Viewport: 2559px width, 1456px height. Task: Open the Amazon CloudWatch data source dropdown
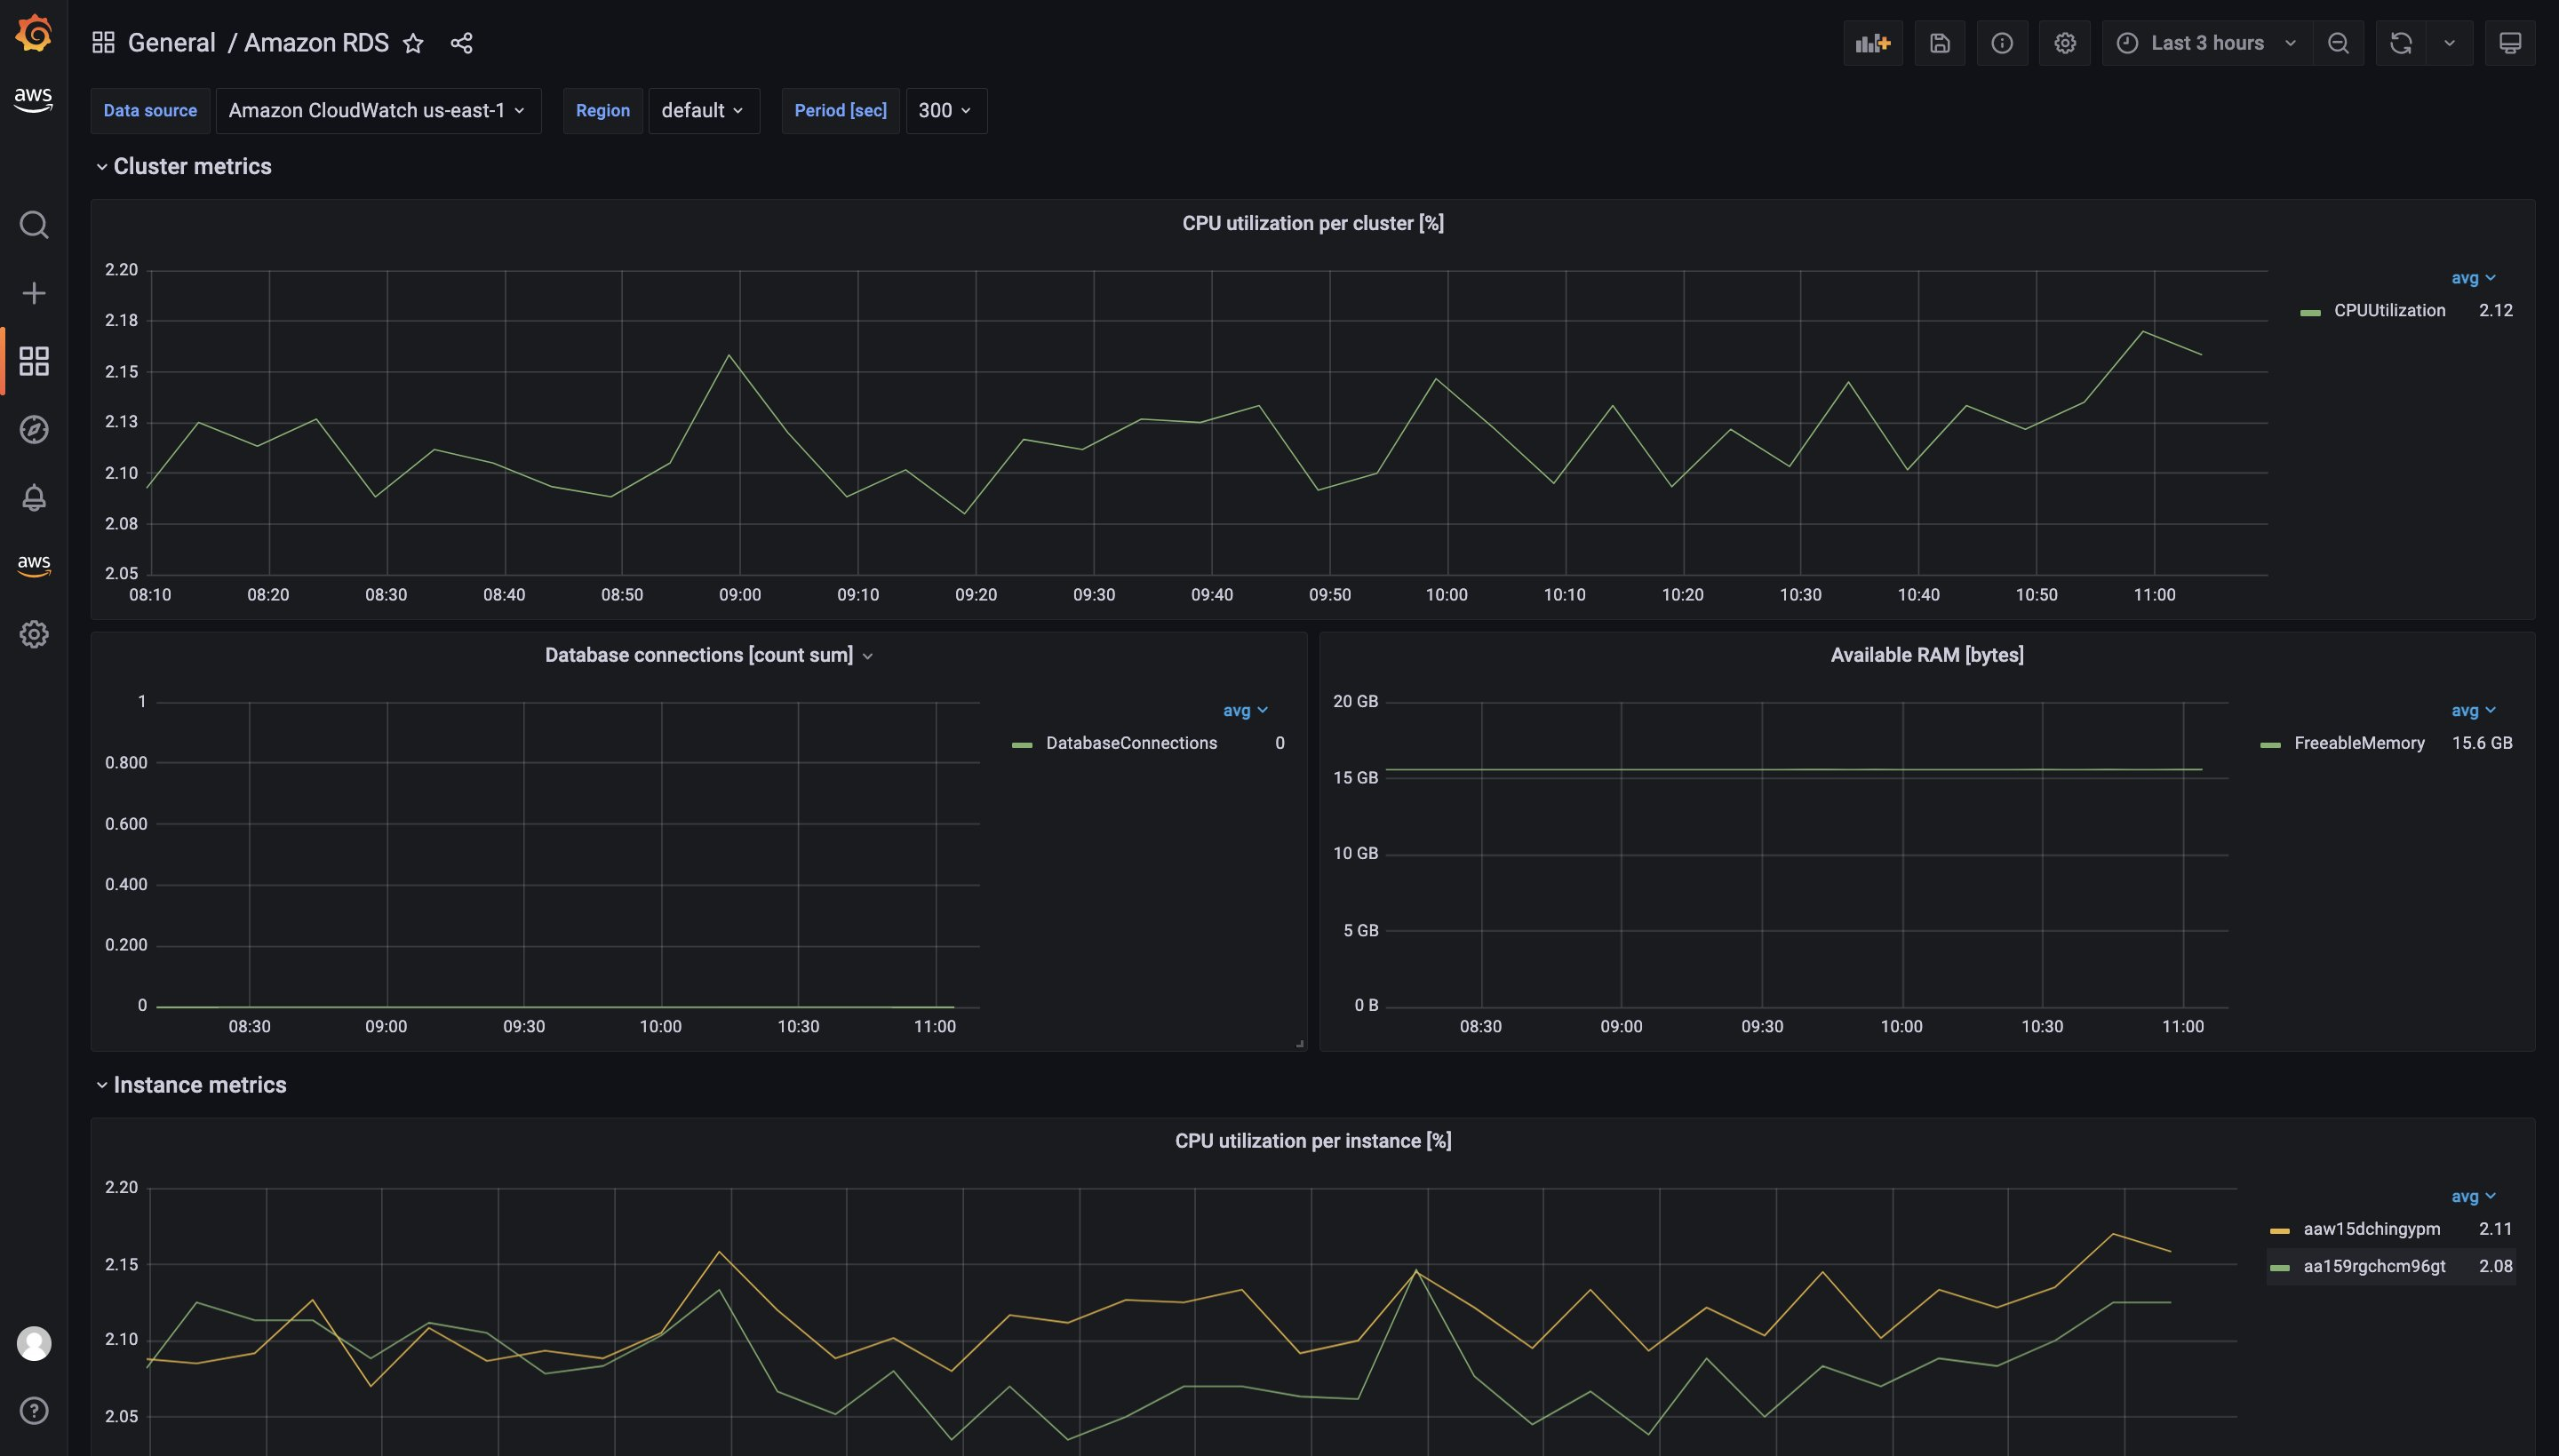click(378, 110)
